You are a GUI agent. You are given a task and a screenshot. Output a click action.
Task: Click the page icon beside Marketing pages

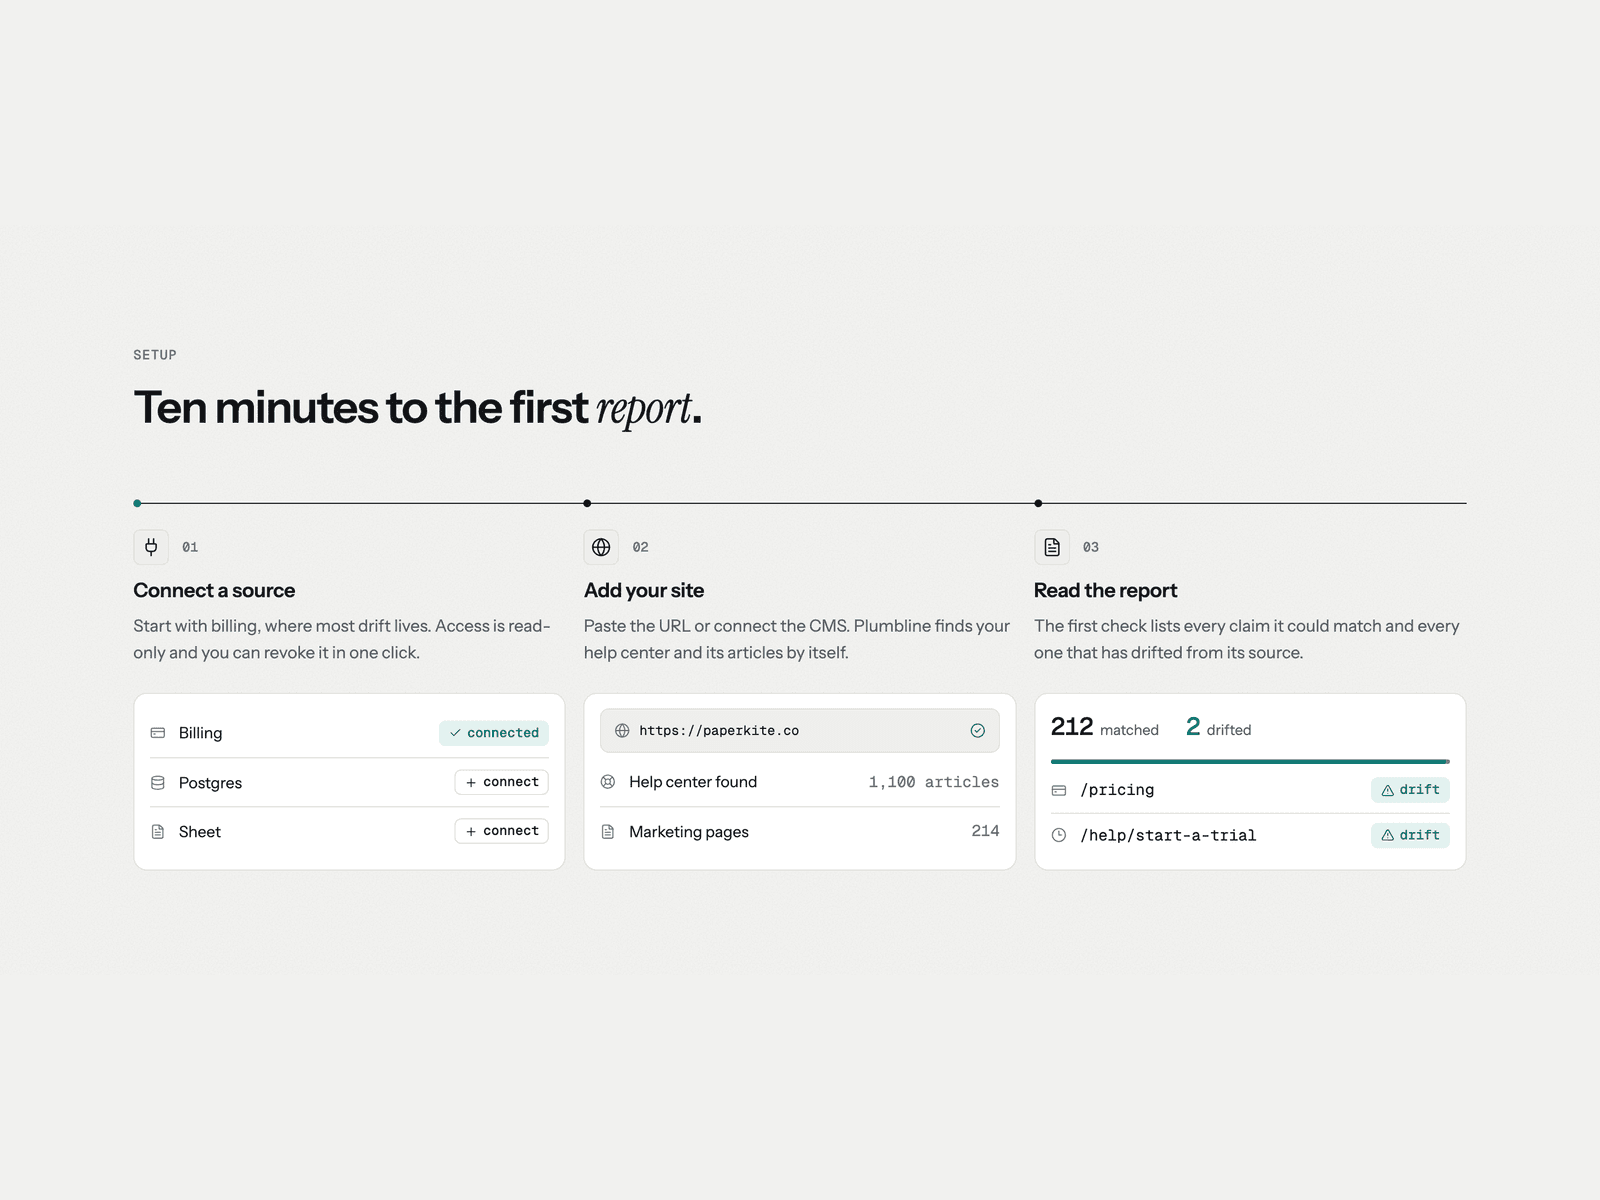tap(608, 832)
